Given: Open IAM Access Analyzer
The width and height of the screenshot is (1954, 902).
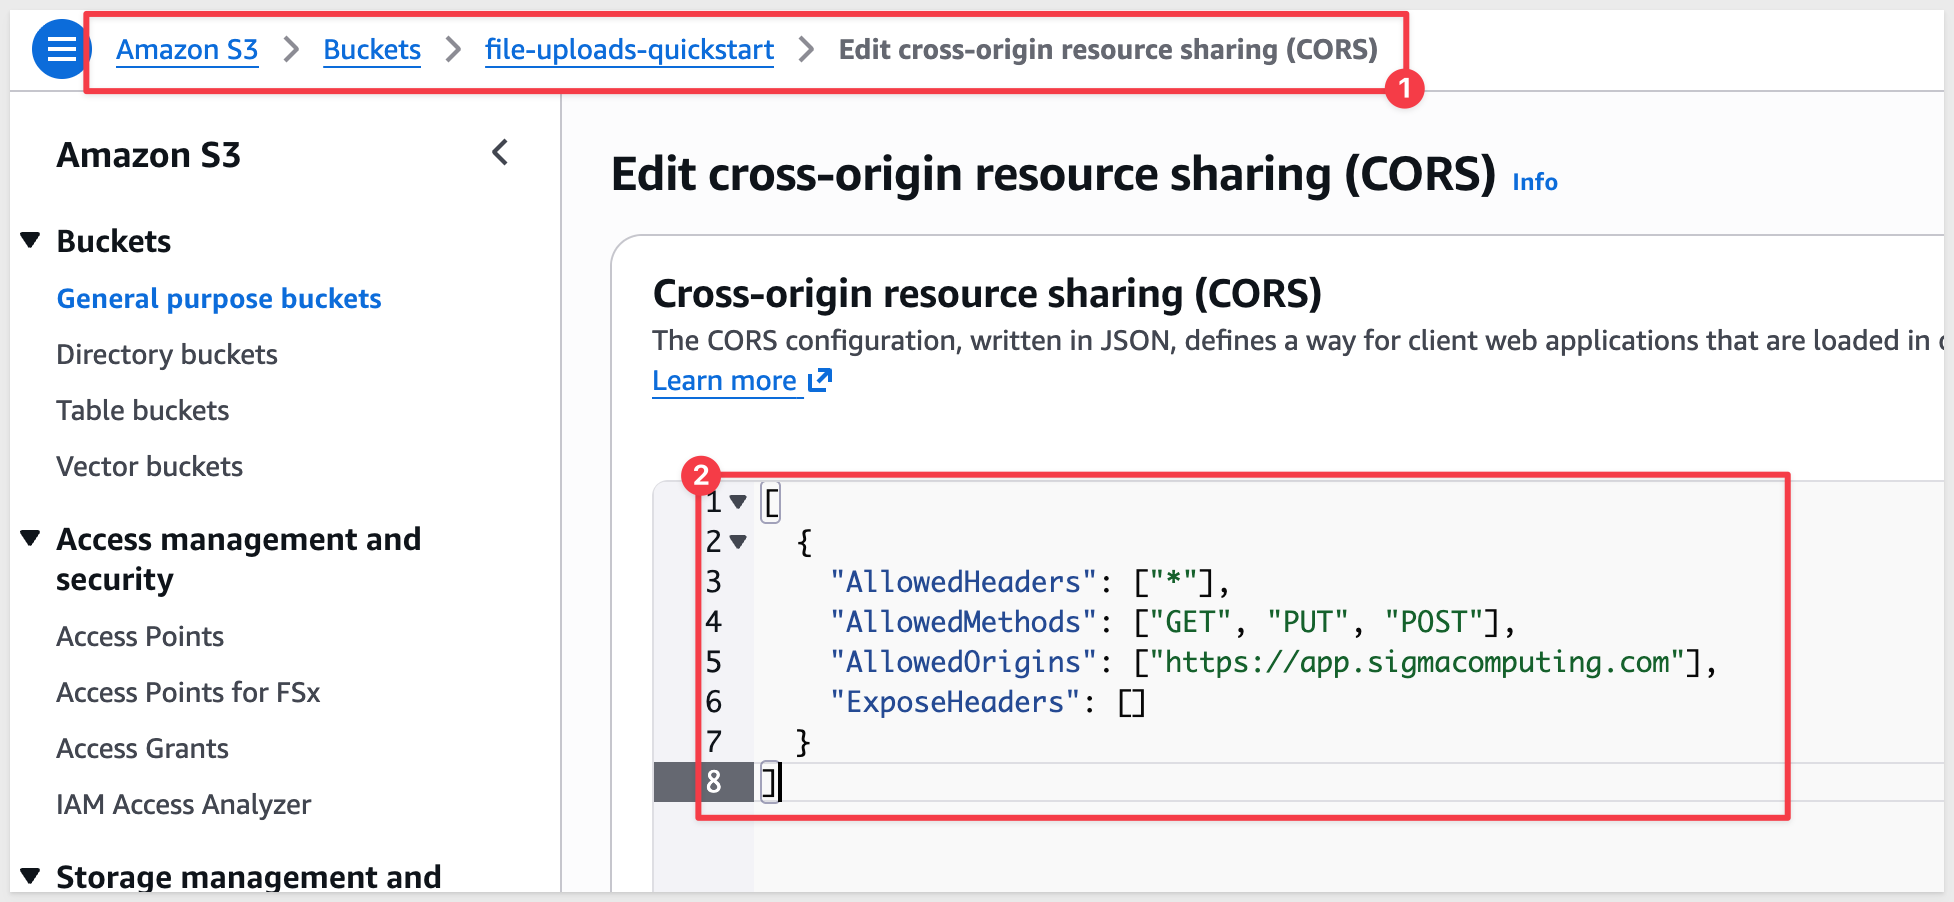Looking at the screenshot, I should (184, 805).
